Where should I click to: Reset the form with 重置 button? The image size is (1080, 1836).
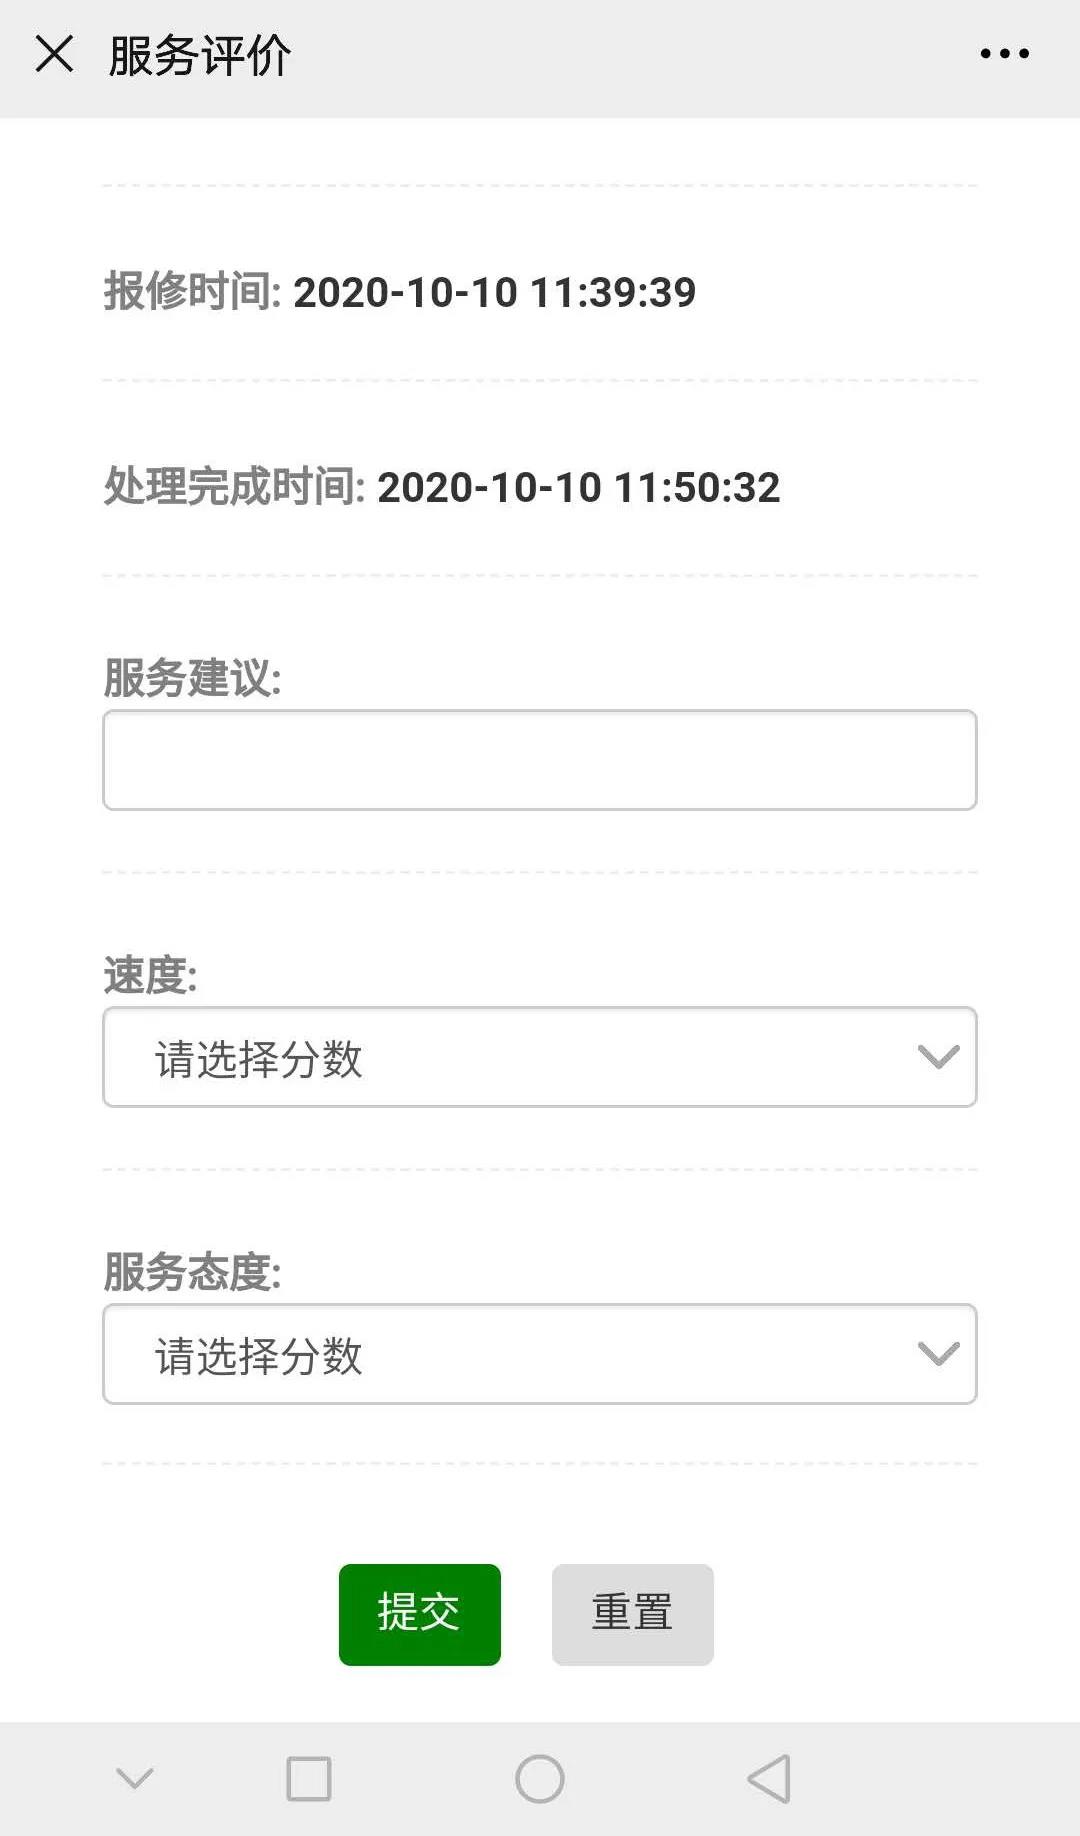(x=632, y=1614)
